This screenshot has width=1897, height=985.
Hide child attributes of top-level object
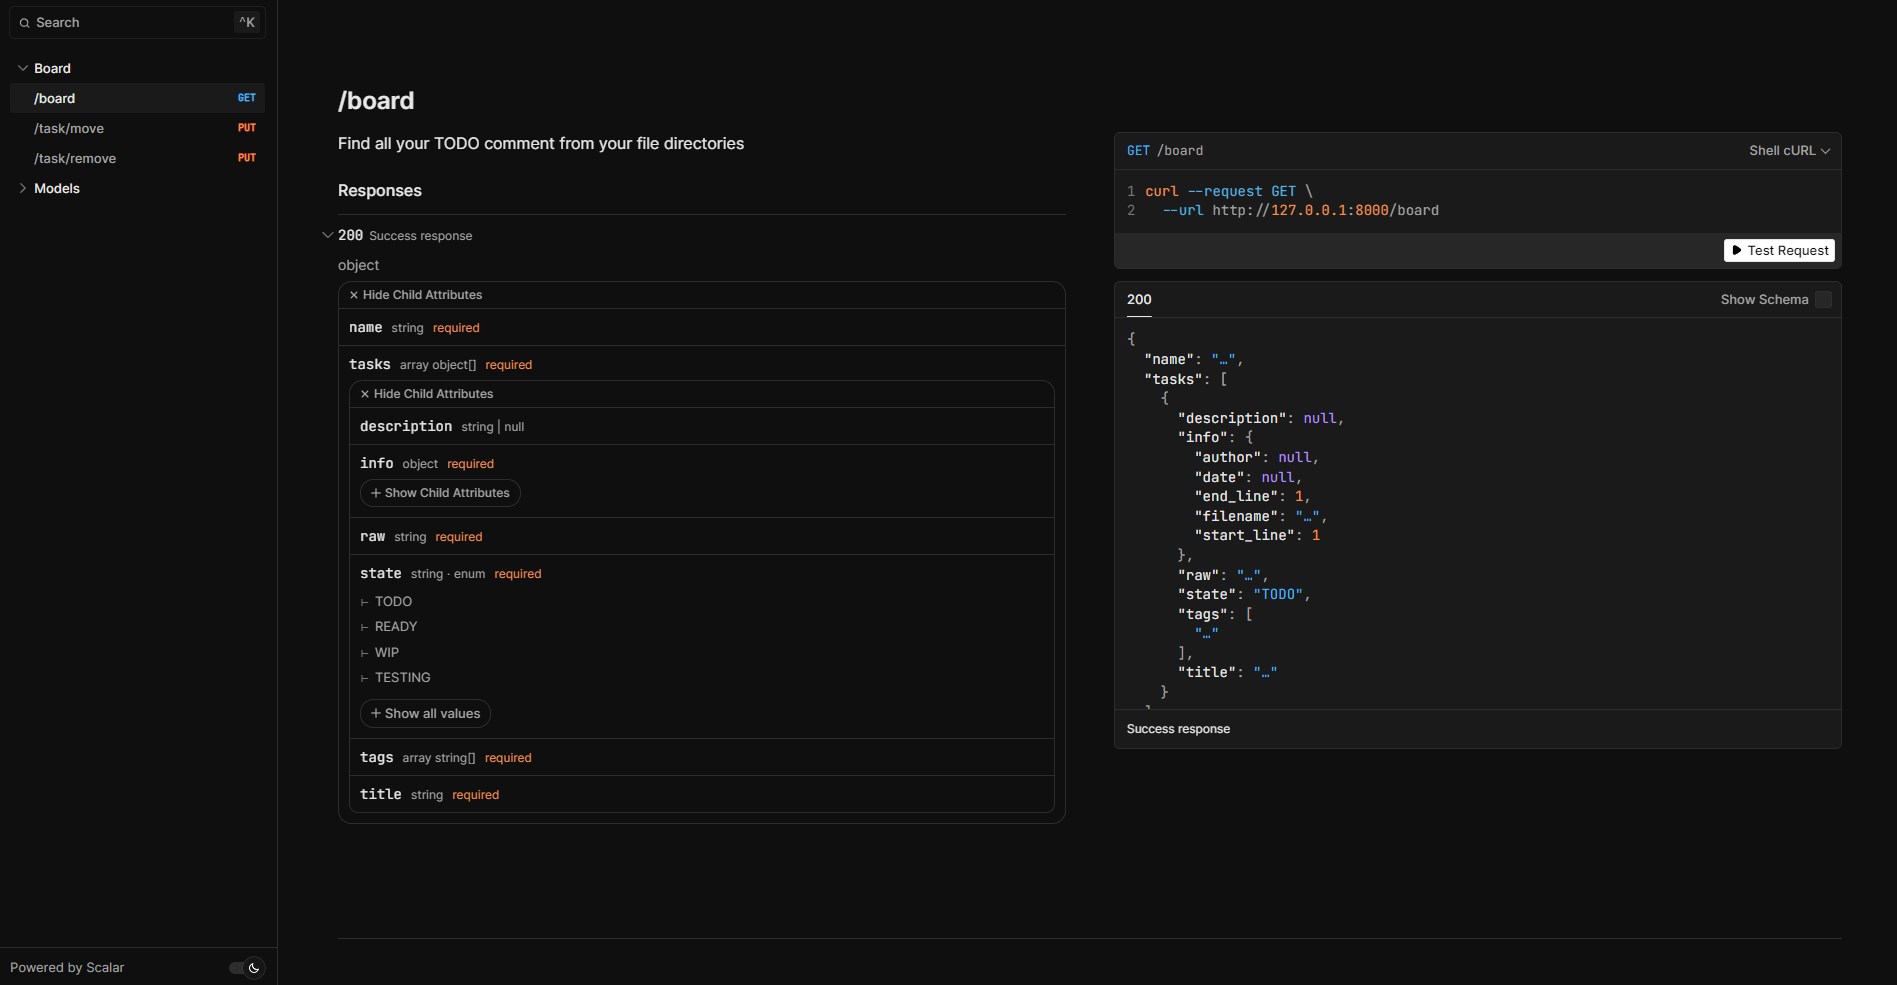point(416,295)
